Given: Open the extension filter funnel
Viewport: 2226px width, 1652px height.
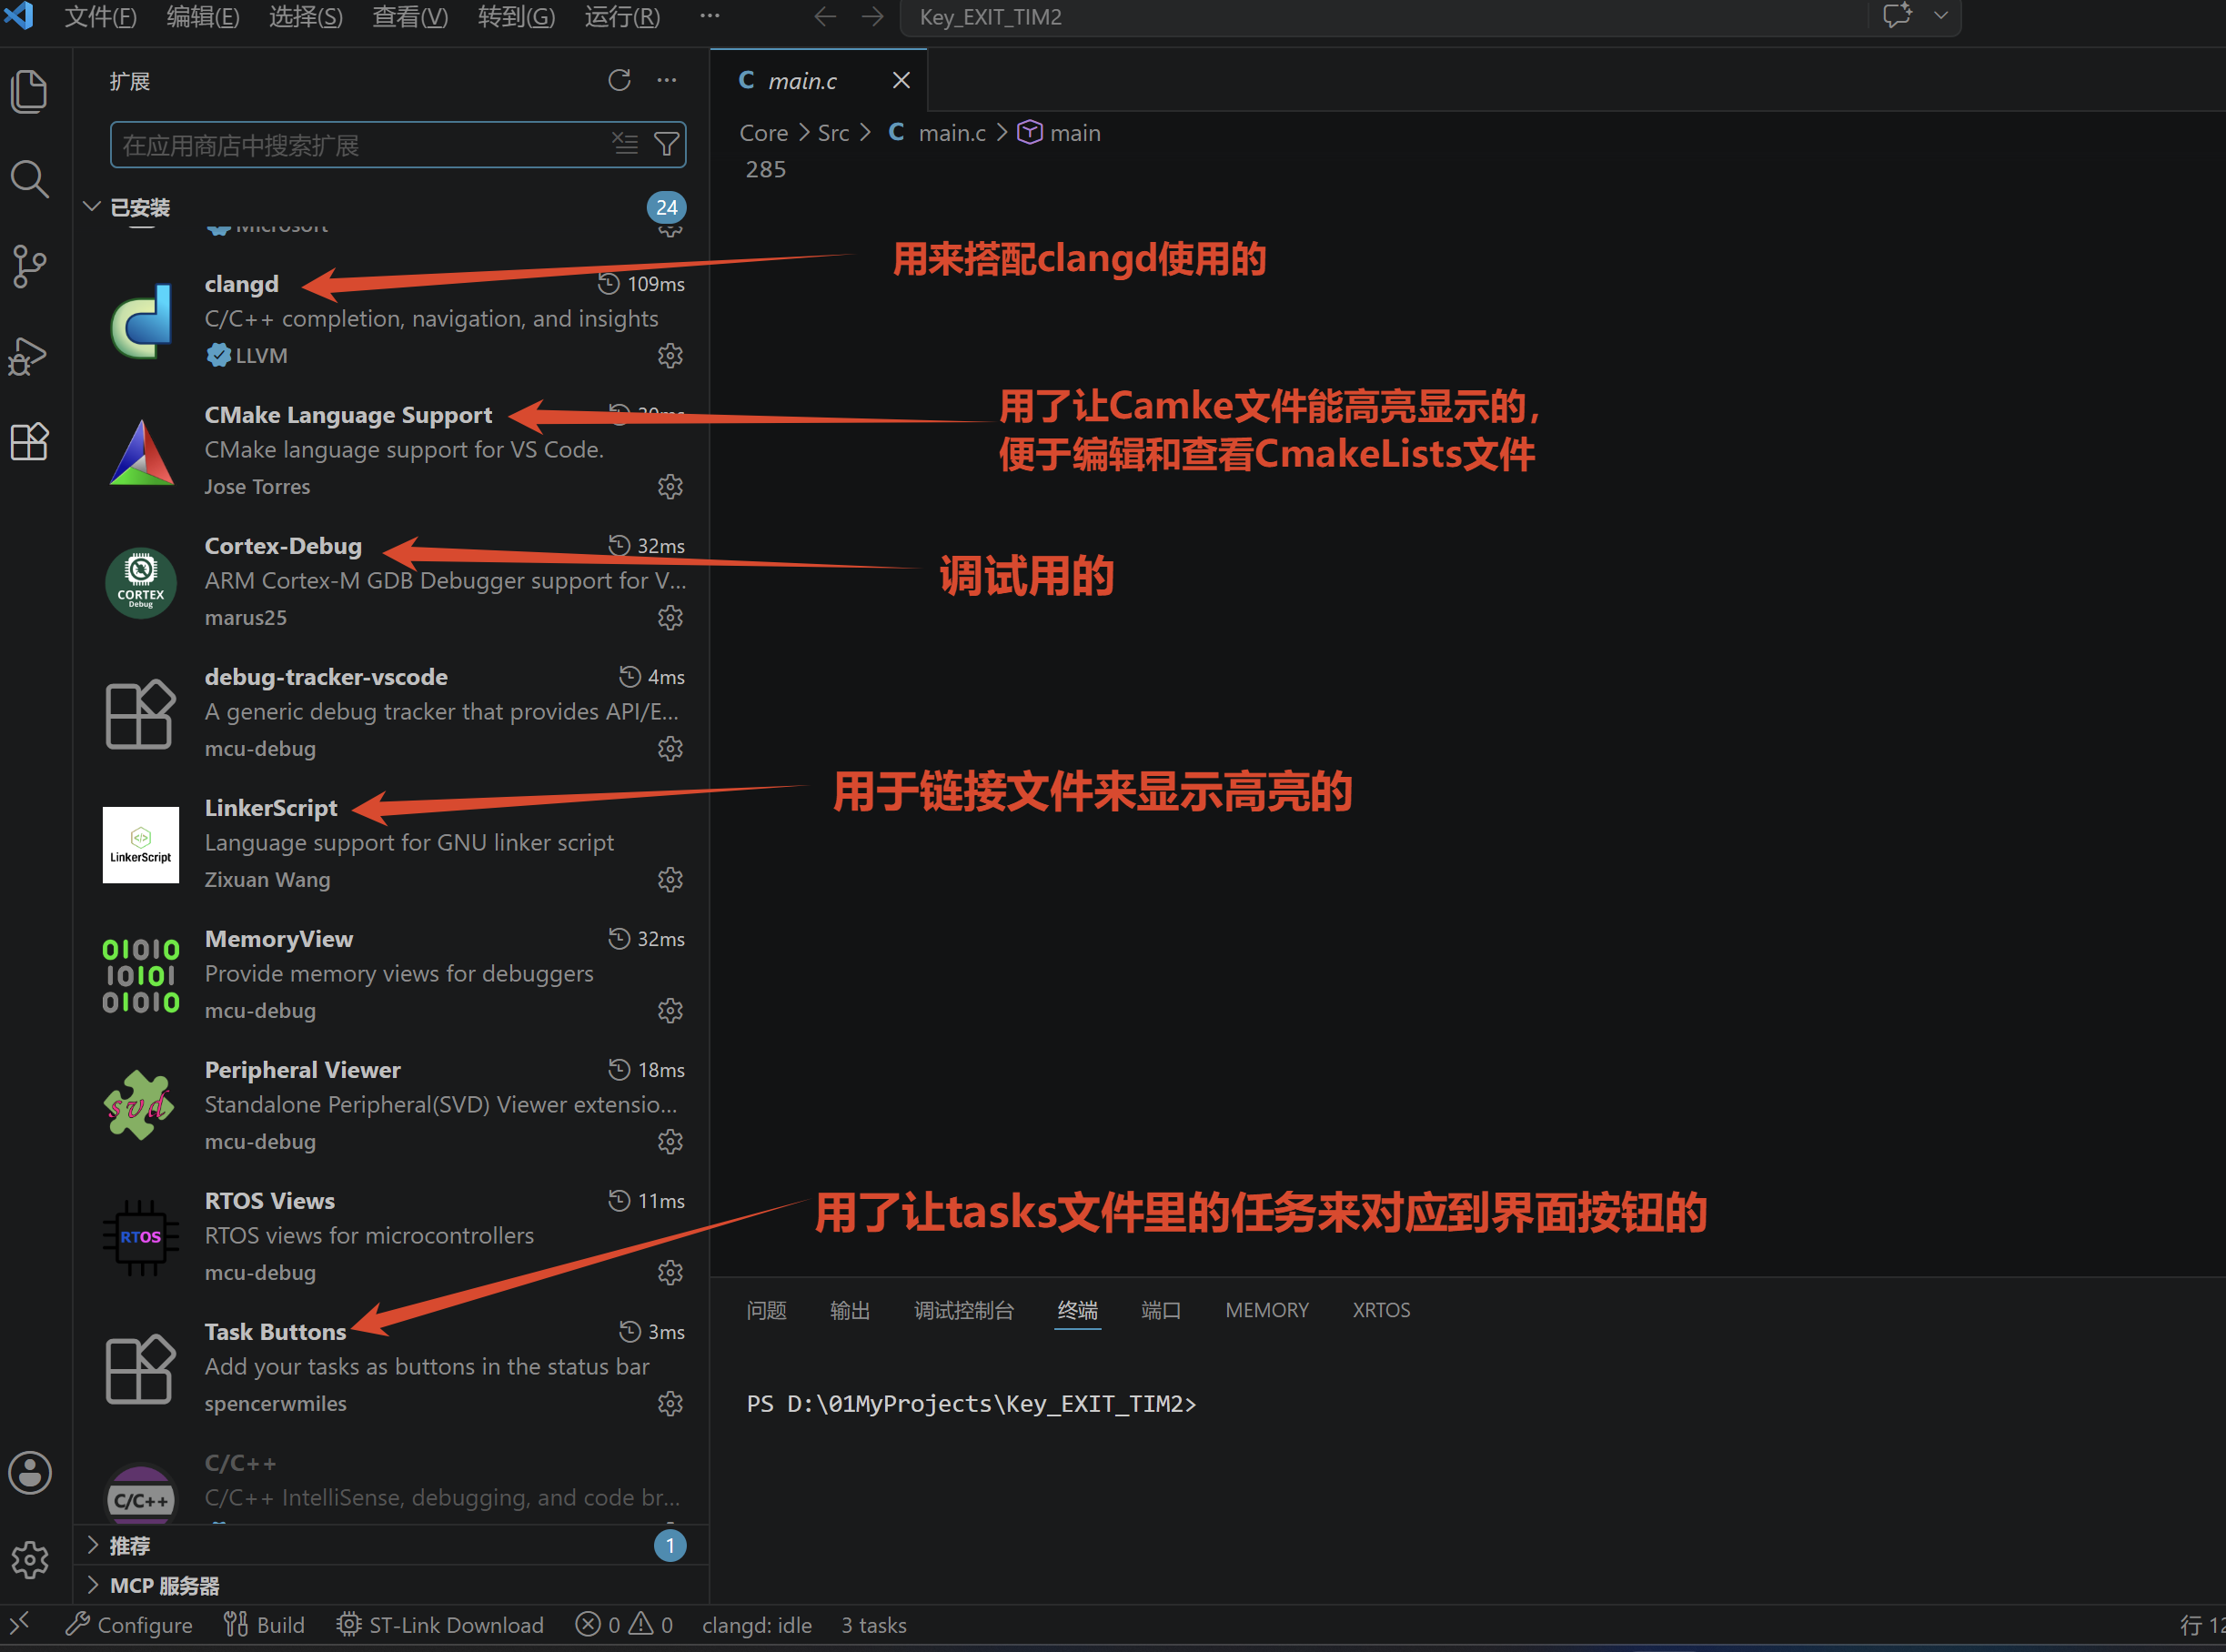Looking at the screenshot, I should [x=666, y=145].
